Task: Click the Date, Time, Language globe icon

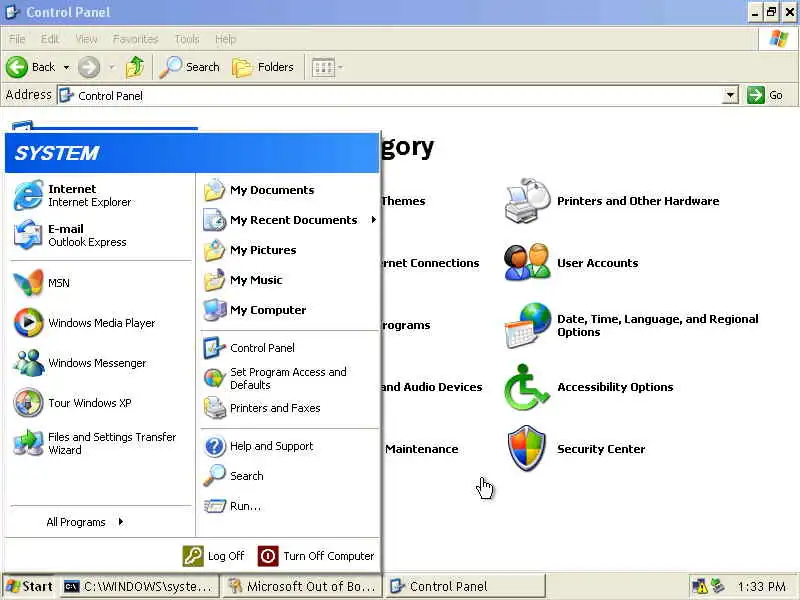Action: click(528, 325)
